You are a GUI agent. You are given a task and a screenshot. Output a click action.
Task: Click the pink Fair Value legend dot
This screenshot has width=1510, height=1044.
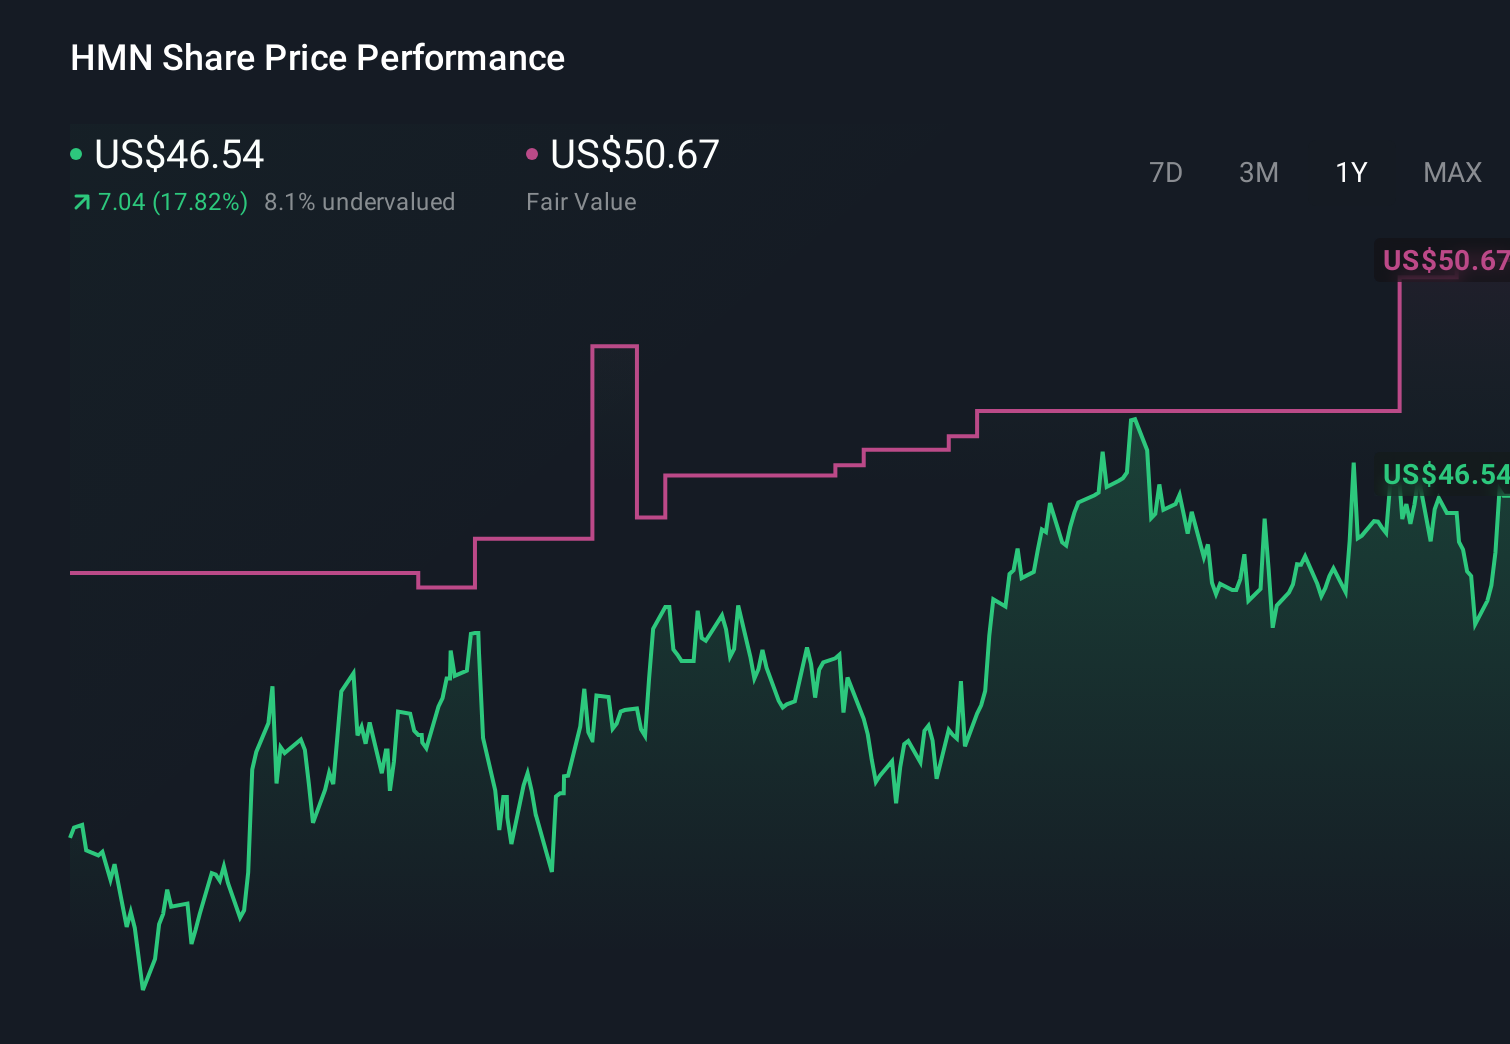pyautogui.click(x=532, y=153)
